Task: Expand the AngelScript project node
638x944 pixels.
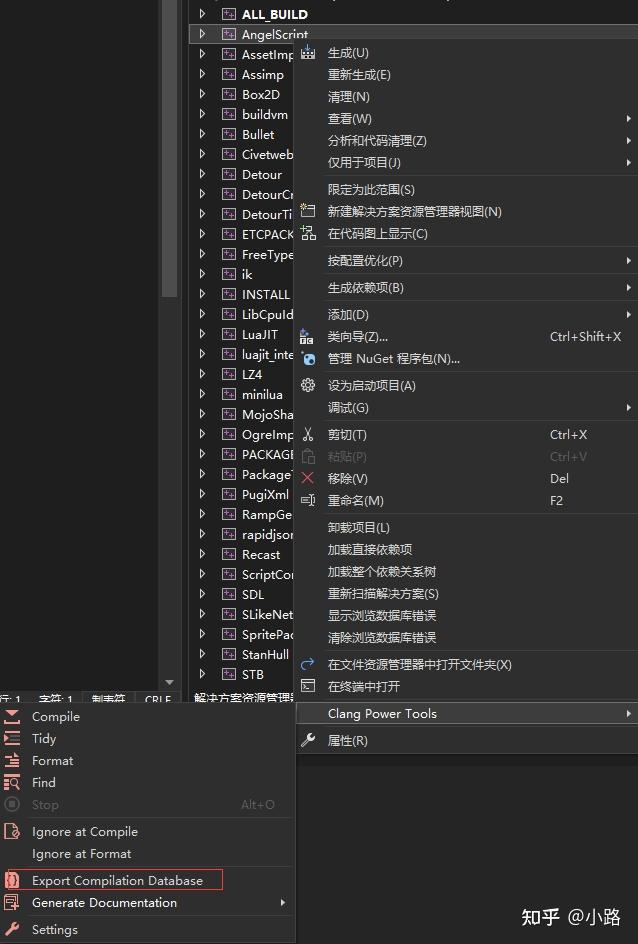Action: pyautogui.click(x=202, y=34)
